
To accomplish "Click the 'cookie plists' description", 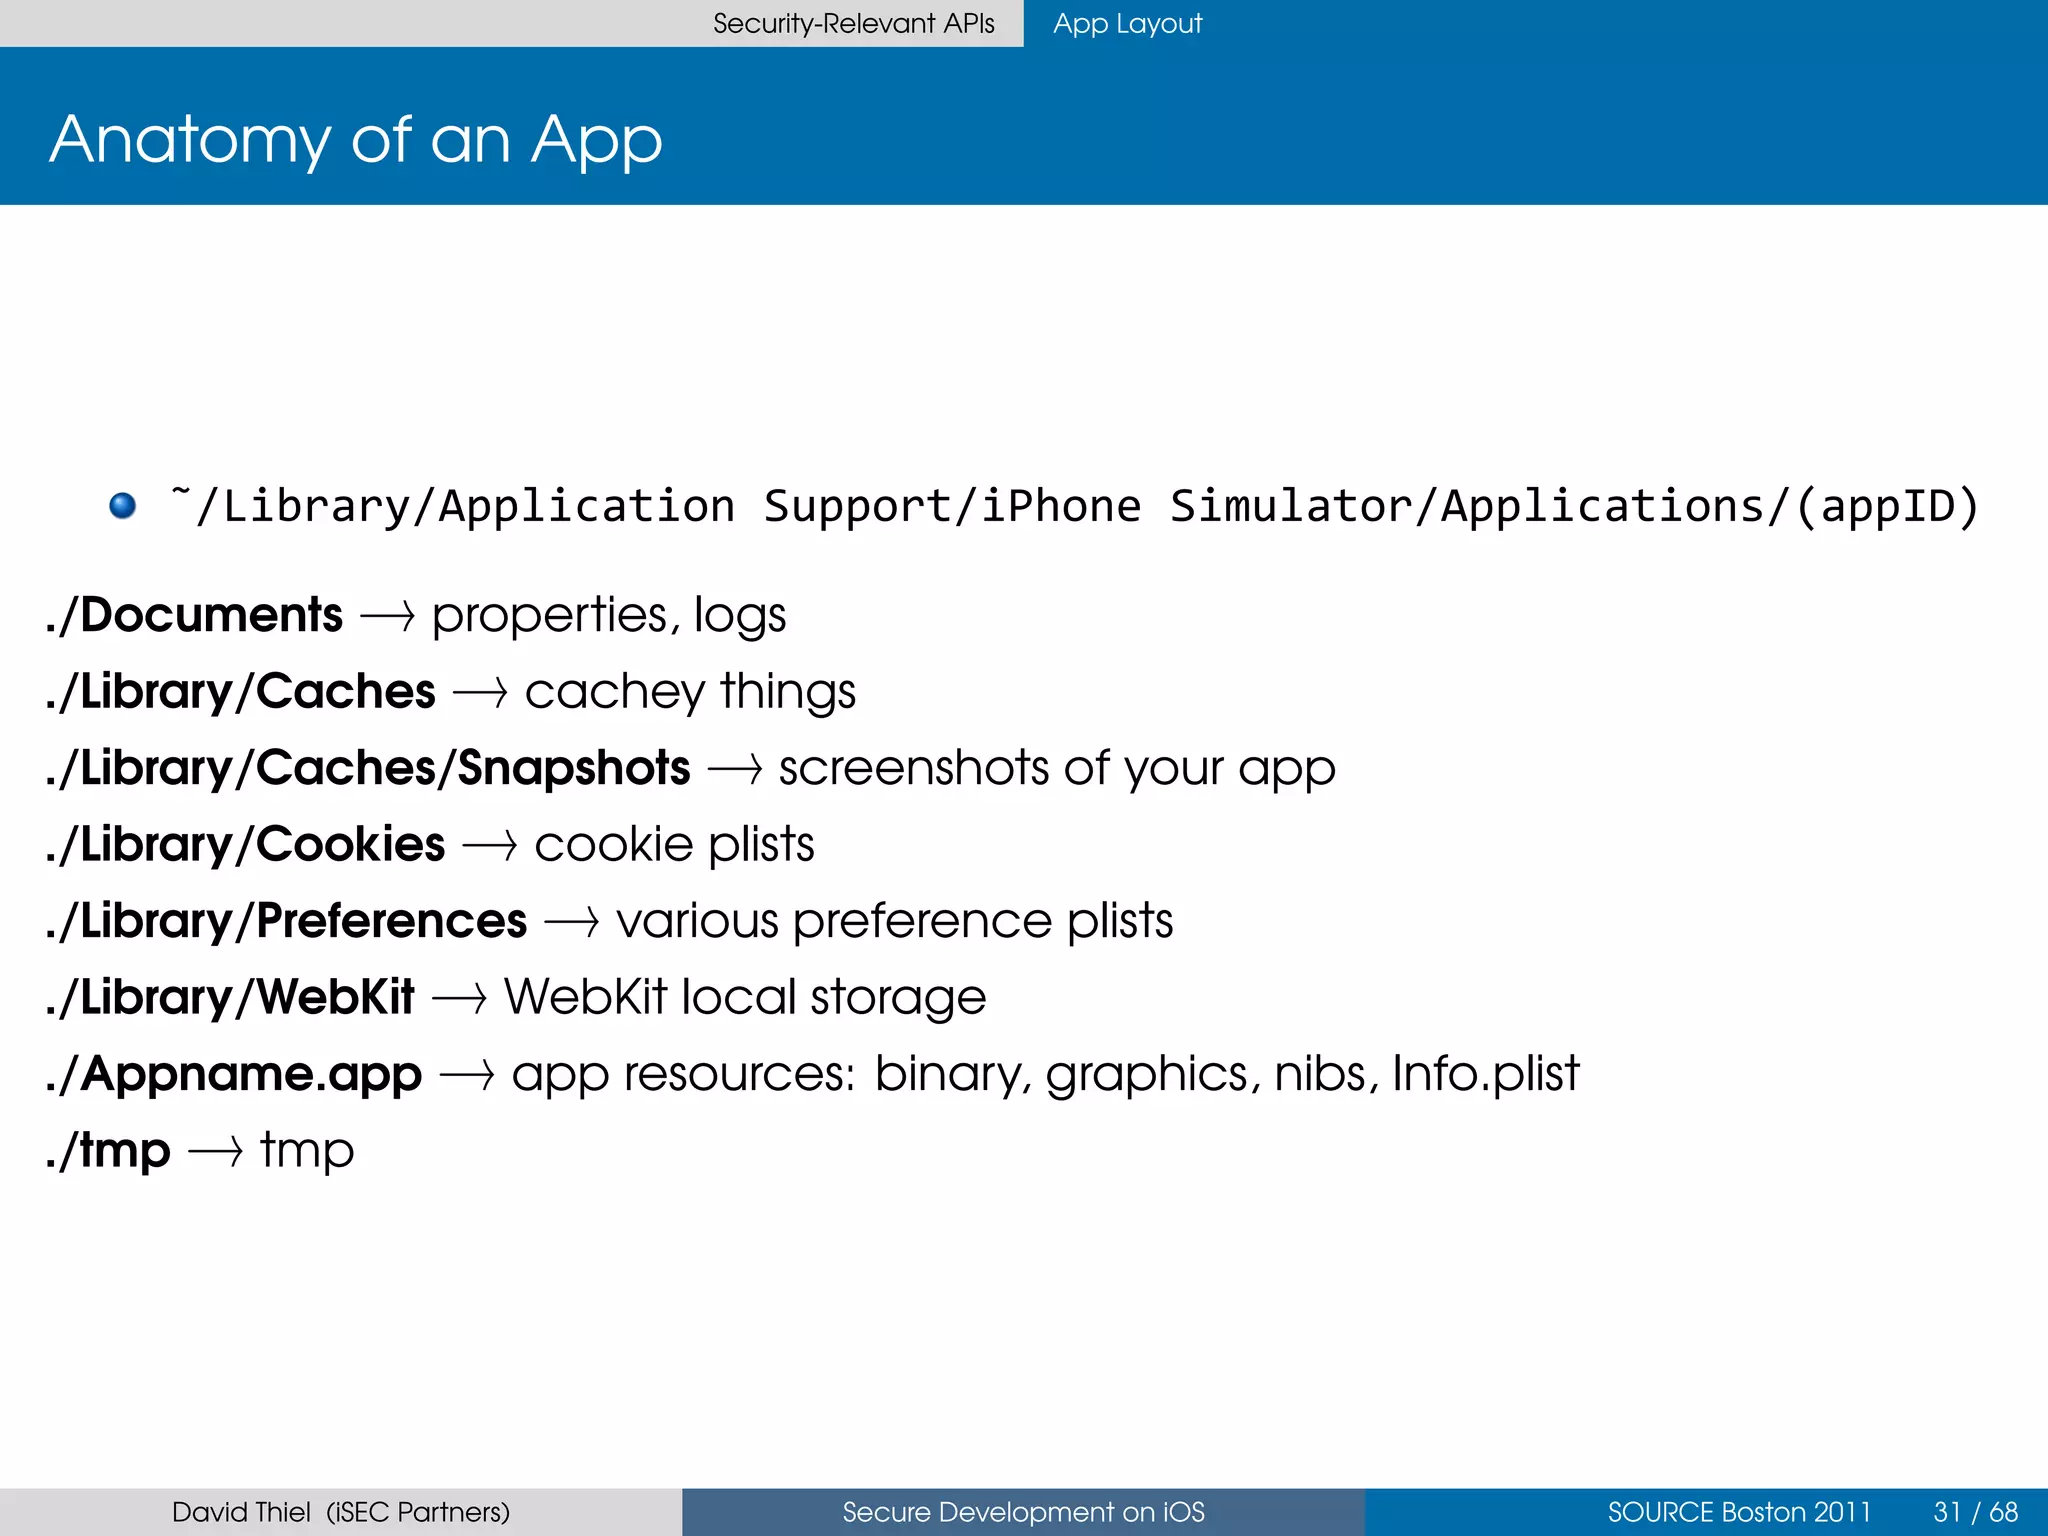I will point(675,845).
